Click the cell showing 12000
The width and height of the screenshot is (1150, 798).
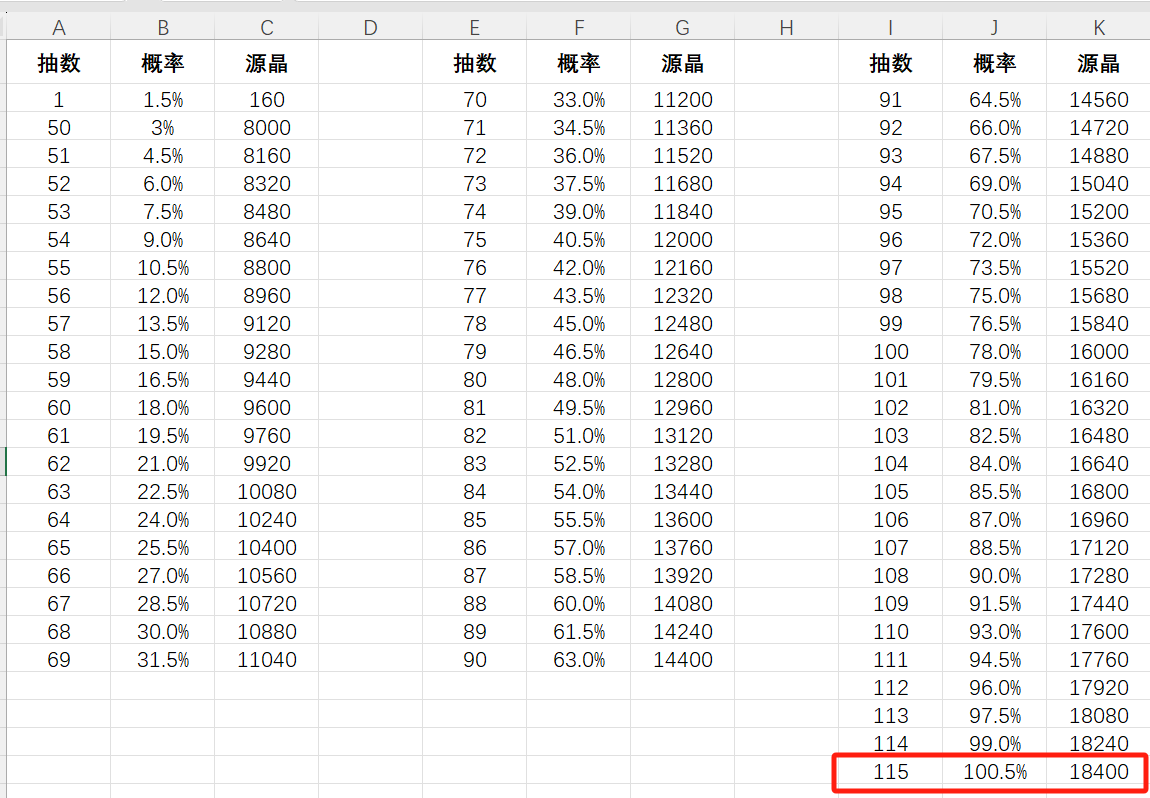683,239
